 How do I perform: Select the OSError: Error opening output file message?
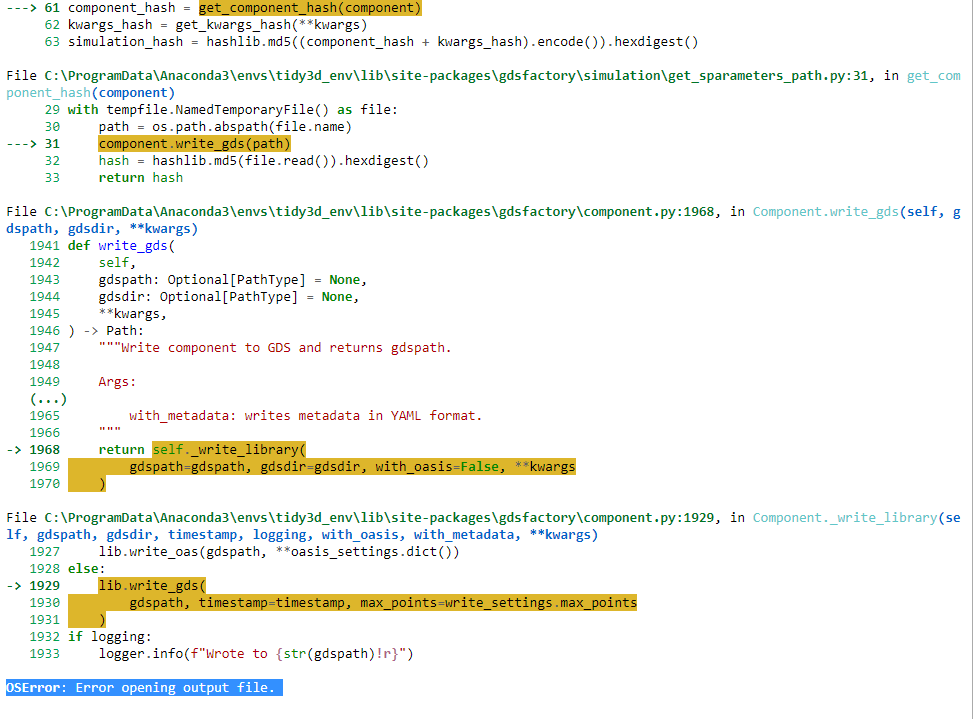140,687
